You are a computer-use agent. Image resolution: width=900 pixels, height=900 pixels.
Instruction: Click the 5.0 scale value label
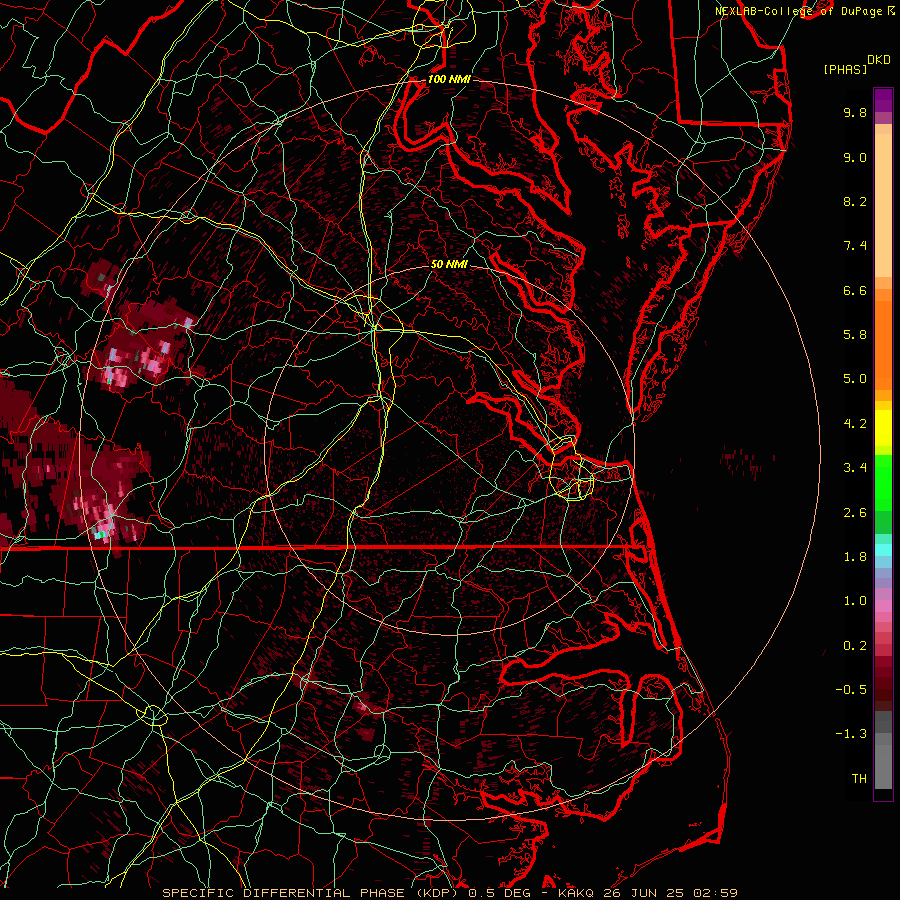[x=855, y=379]
